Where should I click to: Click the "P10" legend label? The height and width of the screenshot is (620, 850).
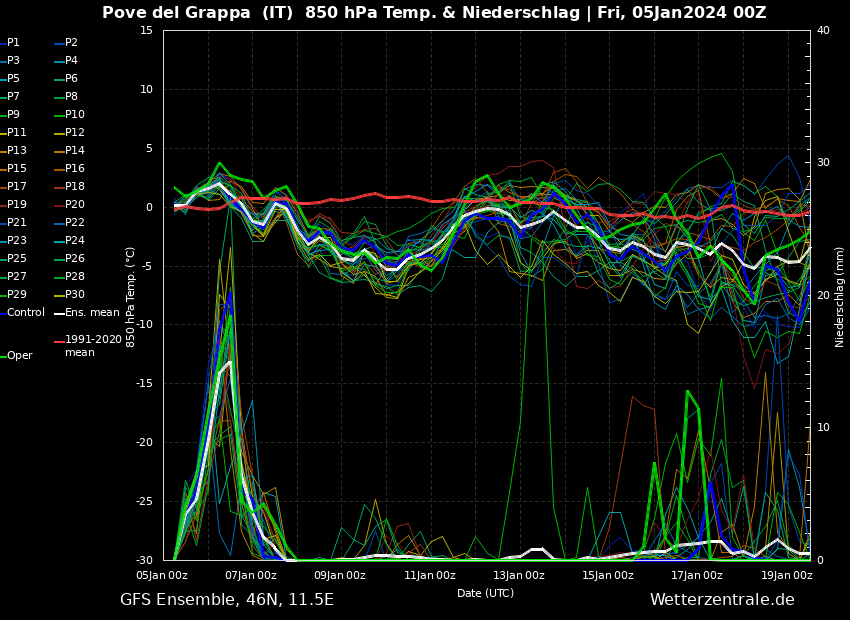69,114
